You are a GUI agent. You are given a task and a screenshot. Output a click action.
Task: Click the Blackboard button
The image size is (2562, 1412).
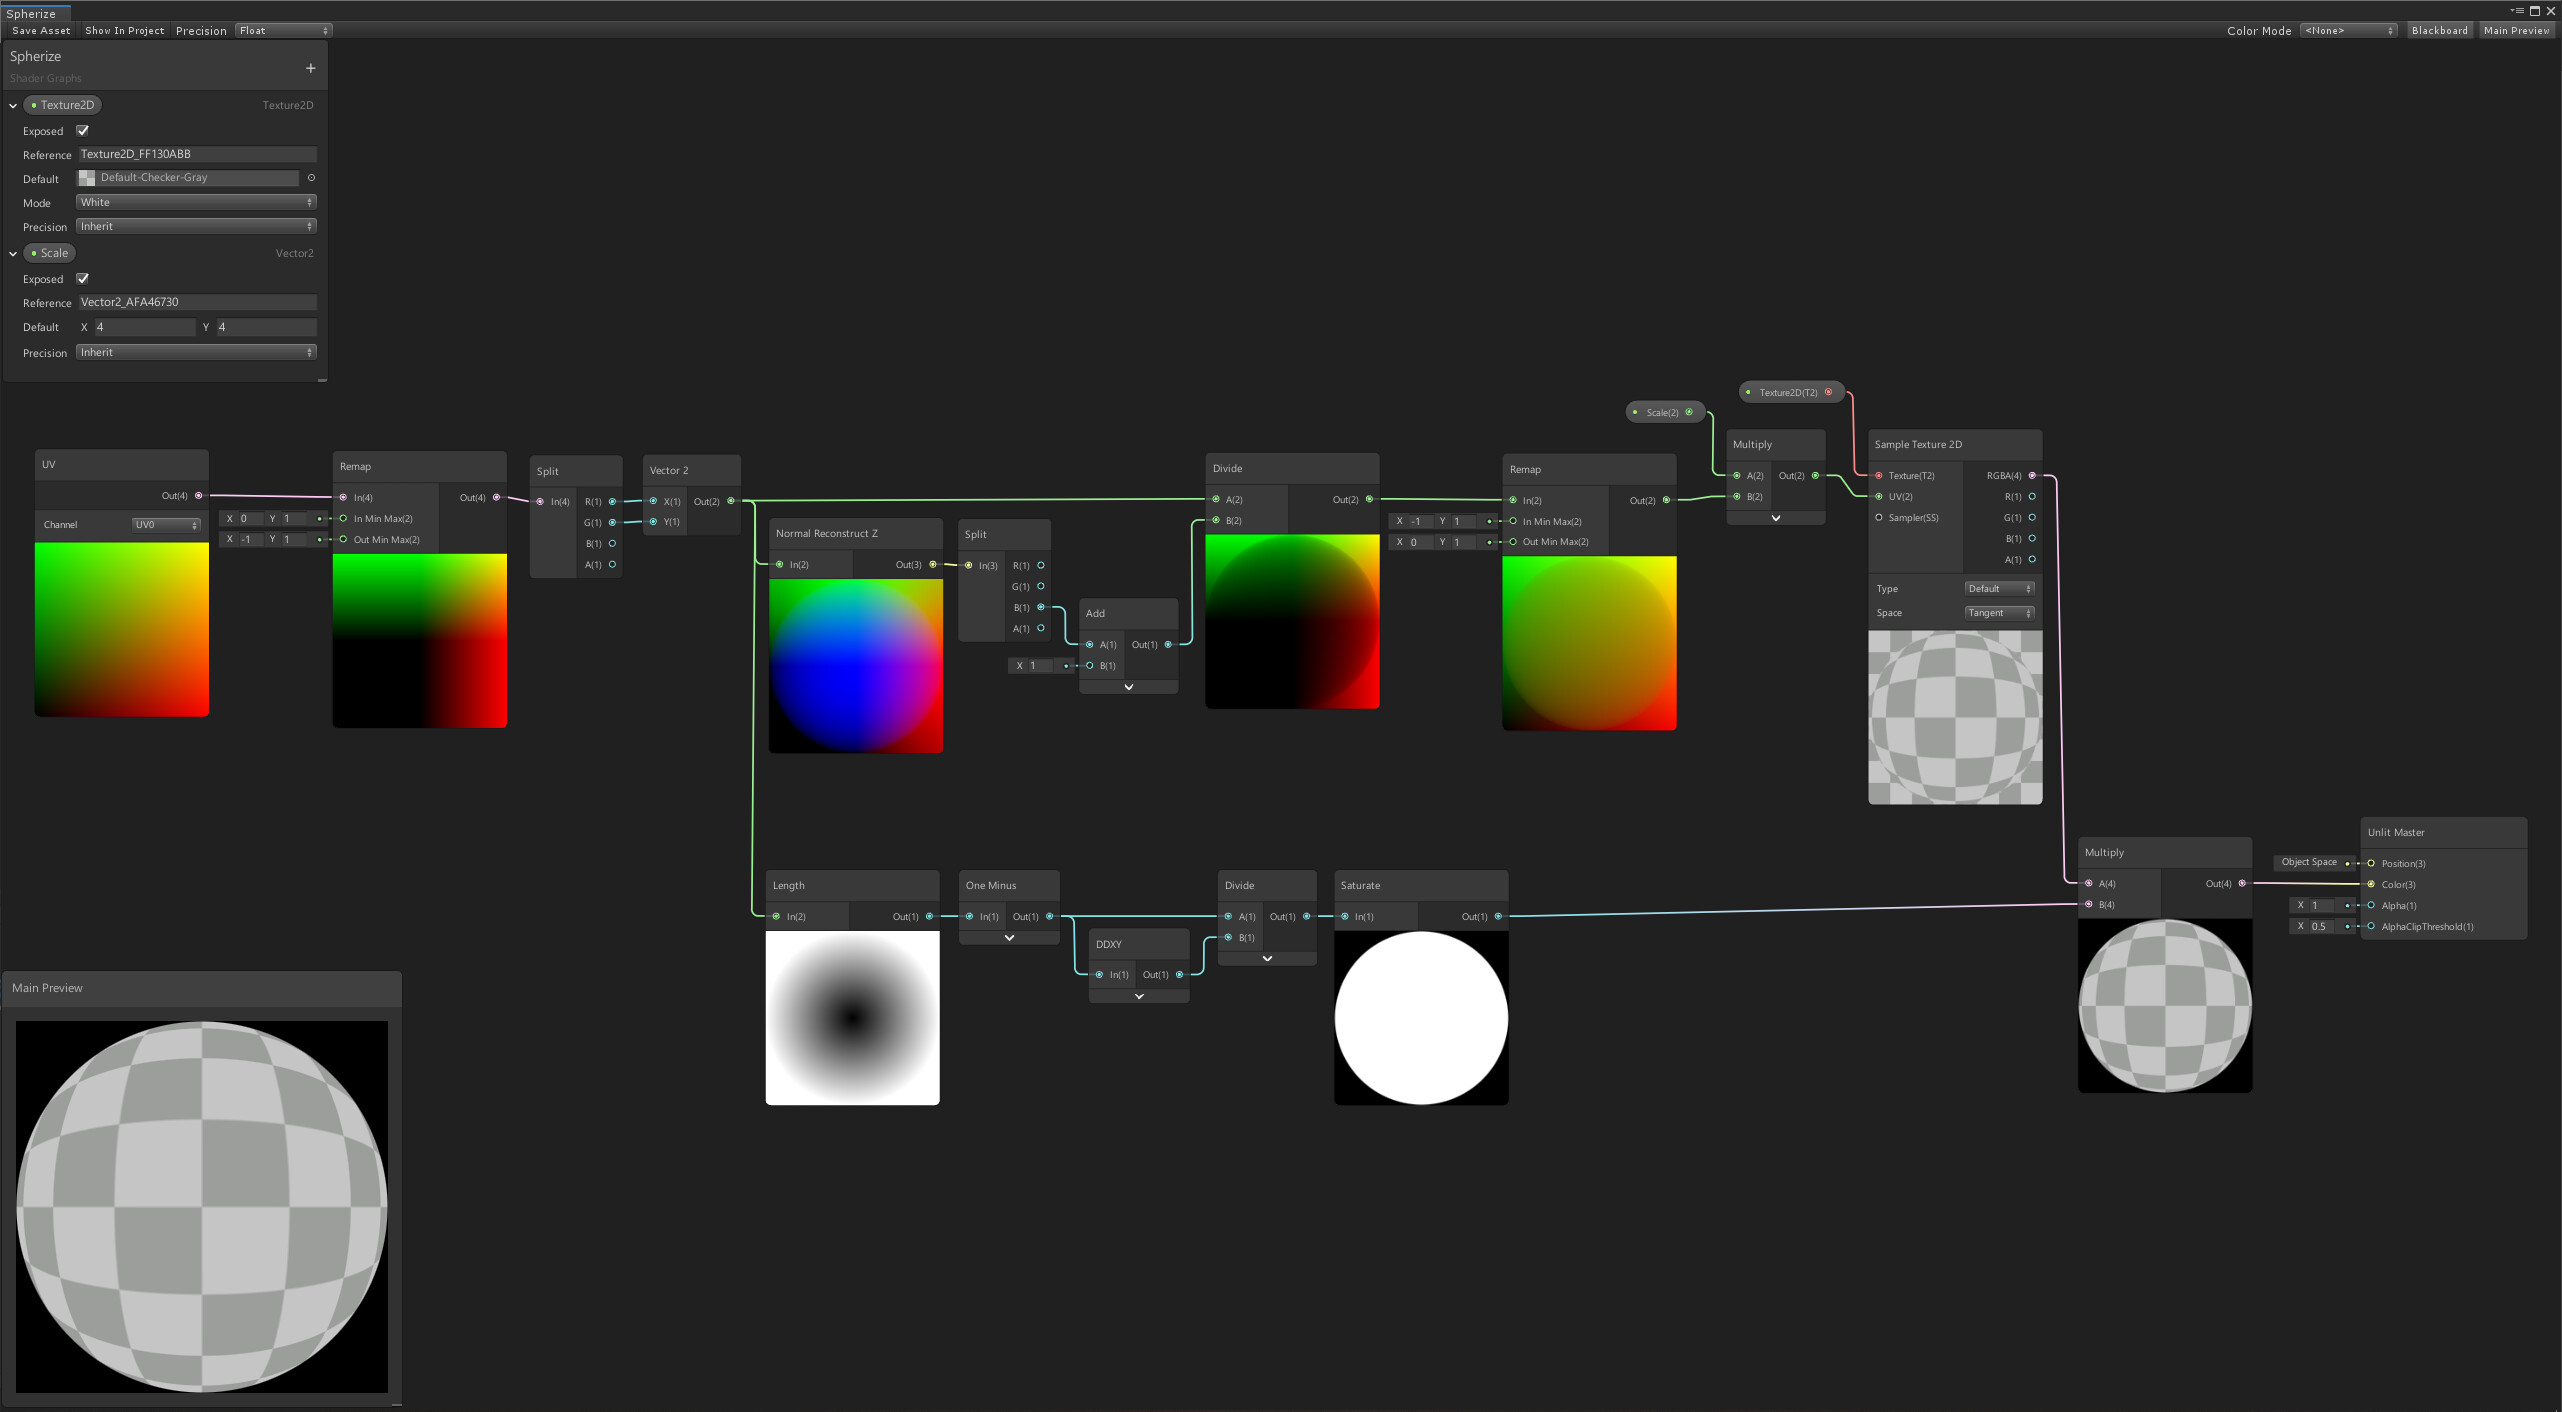point(2440,30)
